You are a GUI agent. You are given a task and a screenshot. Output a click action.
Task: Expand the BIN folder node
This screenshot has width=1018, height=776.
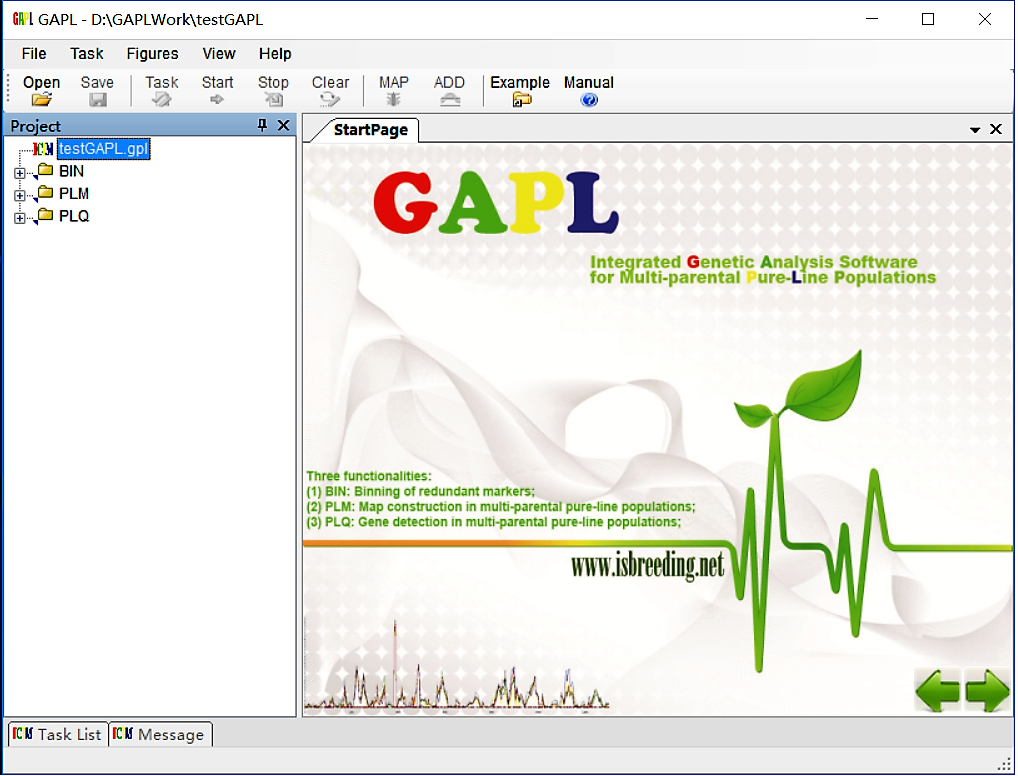tap(19, 173)
